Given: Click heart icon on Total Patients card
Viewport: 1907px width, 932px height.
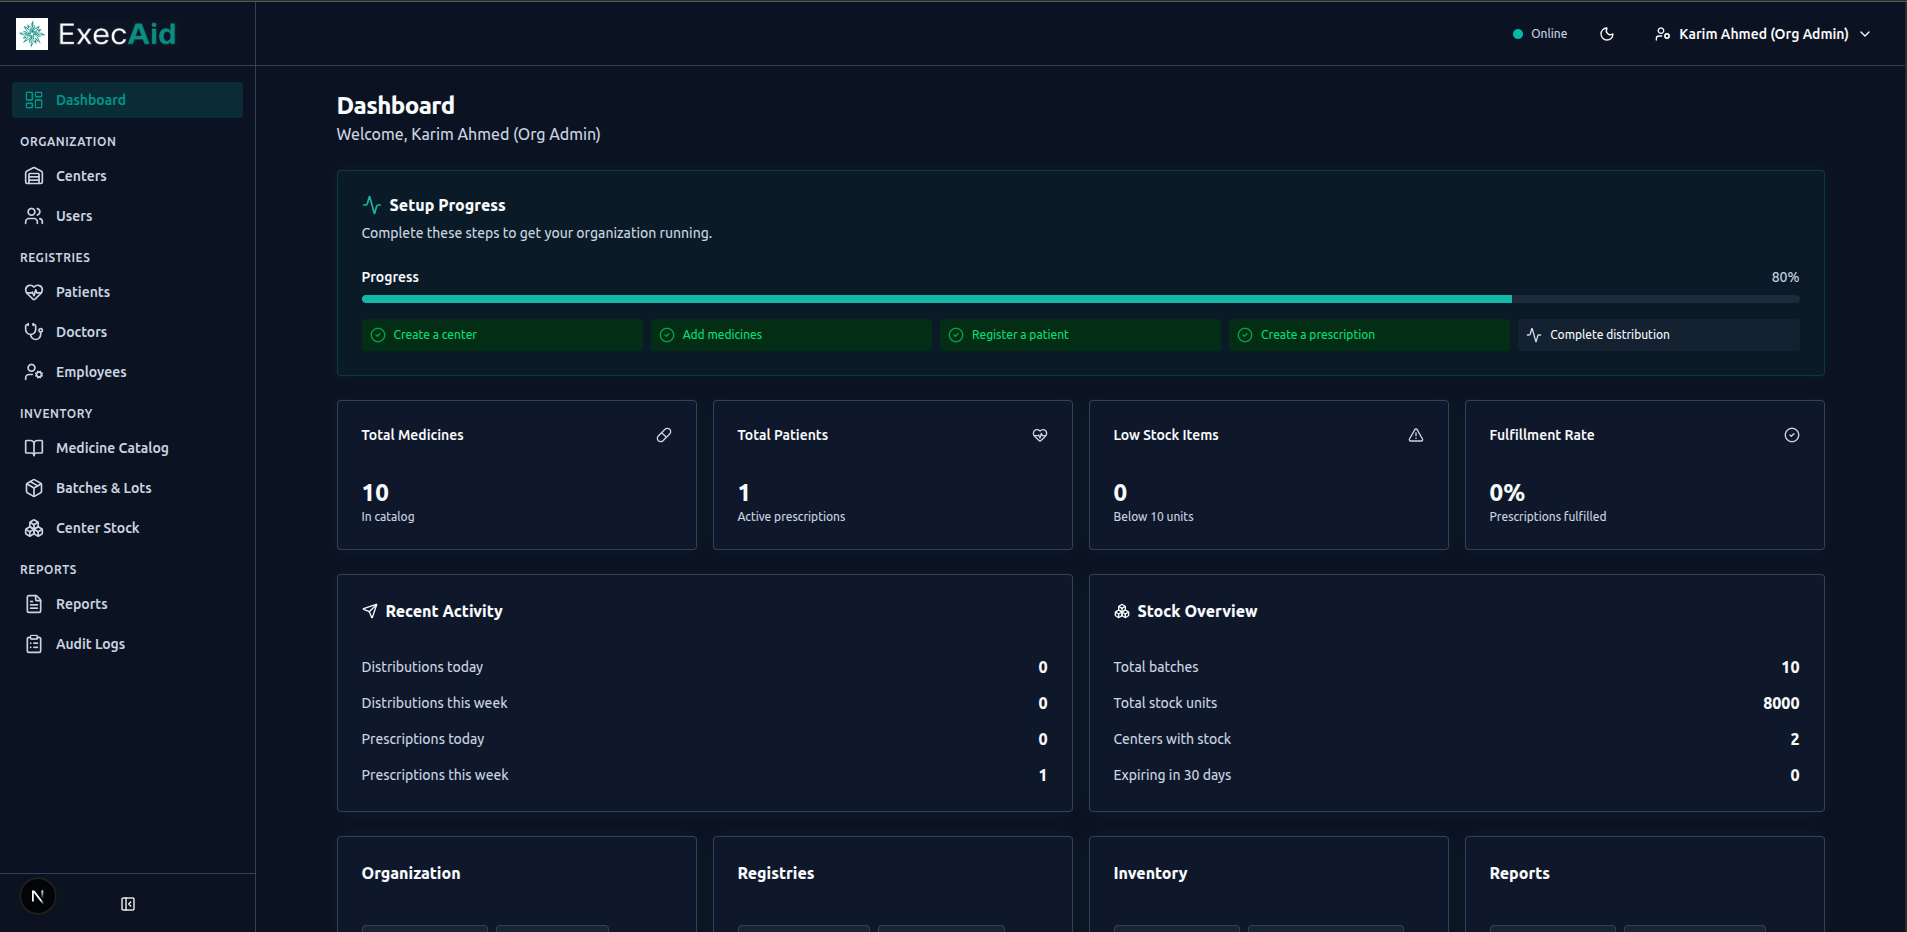Looking at the screenshot, I should 1040,435.
